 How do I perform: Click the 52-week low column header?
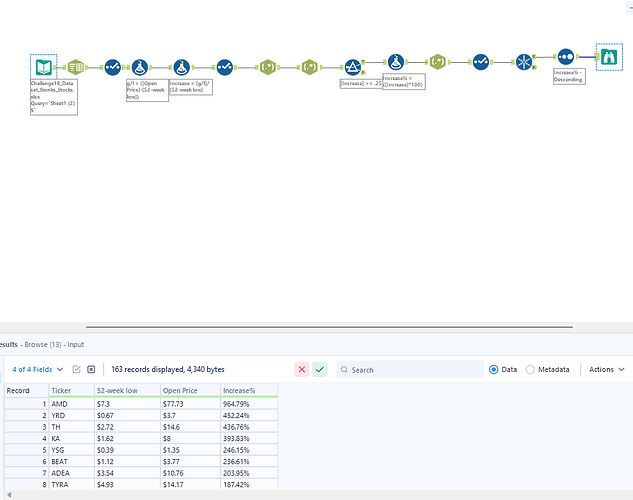click(x=127, y=391)
